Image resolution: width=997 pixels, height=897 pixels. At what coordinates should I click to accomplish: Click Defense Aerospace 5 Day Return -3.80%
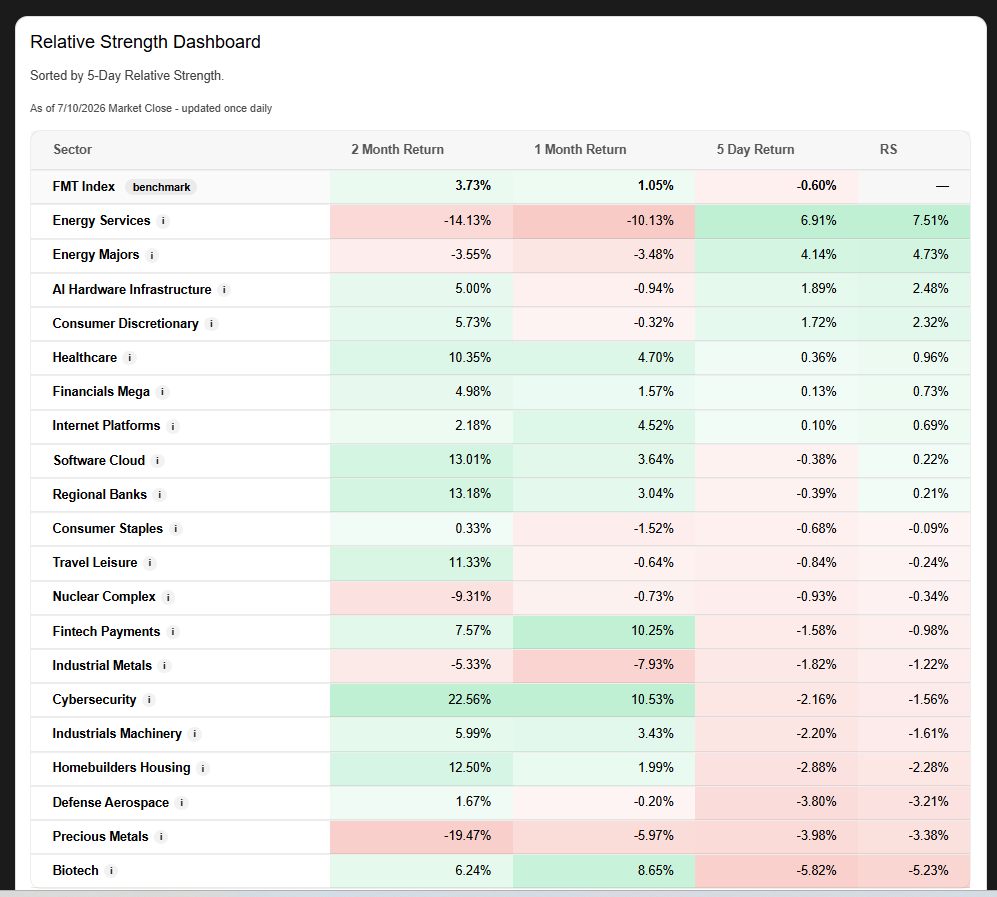(816, 802)
